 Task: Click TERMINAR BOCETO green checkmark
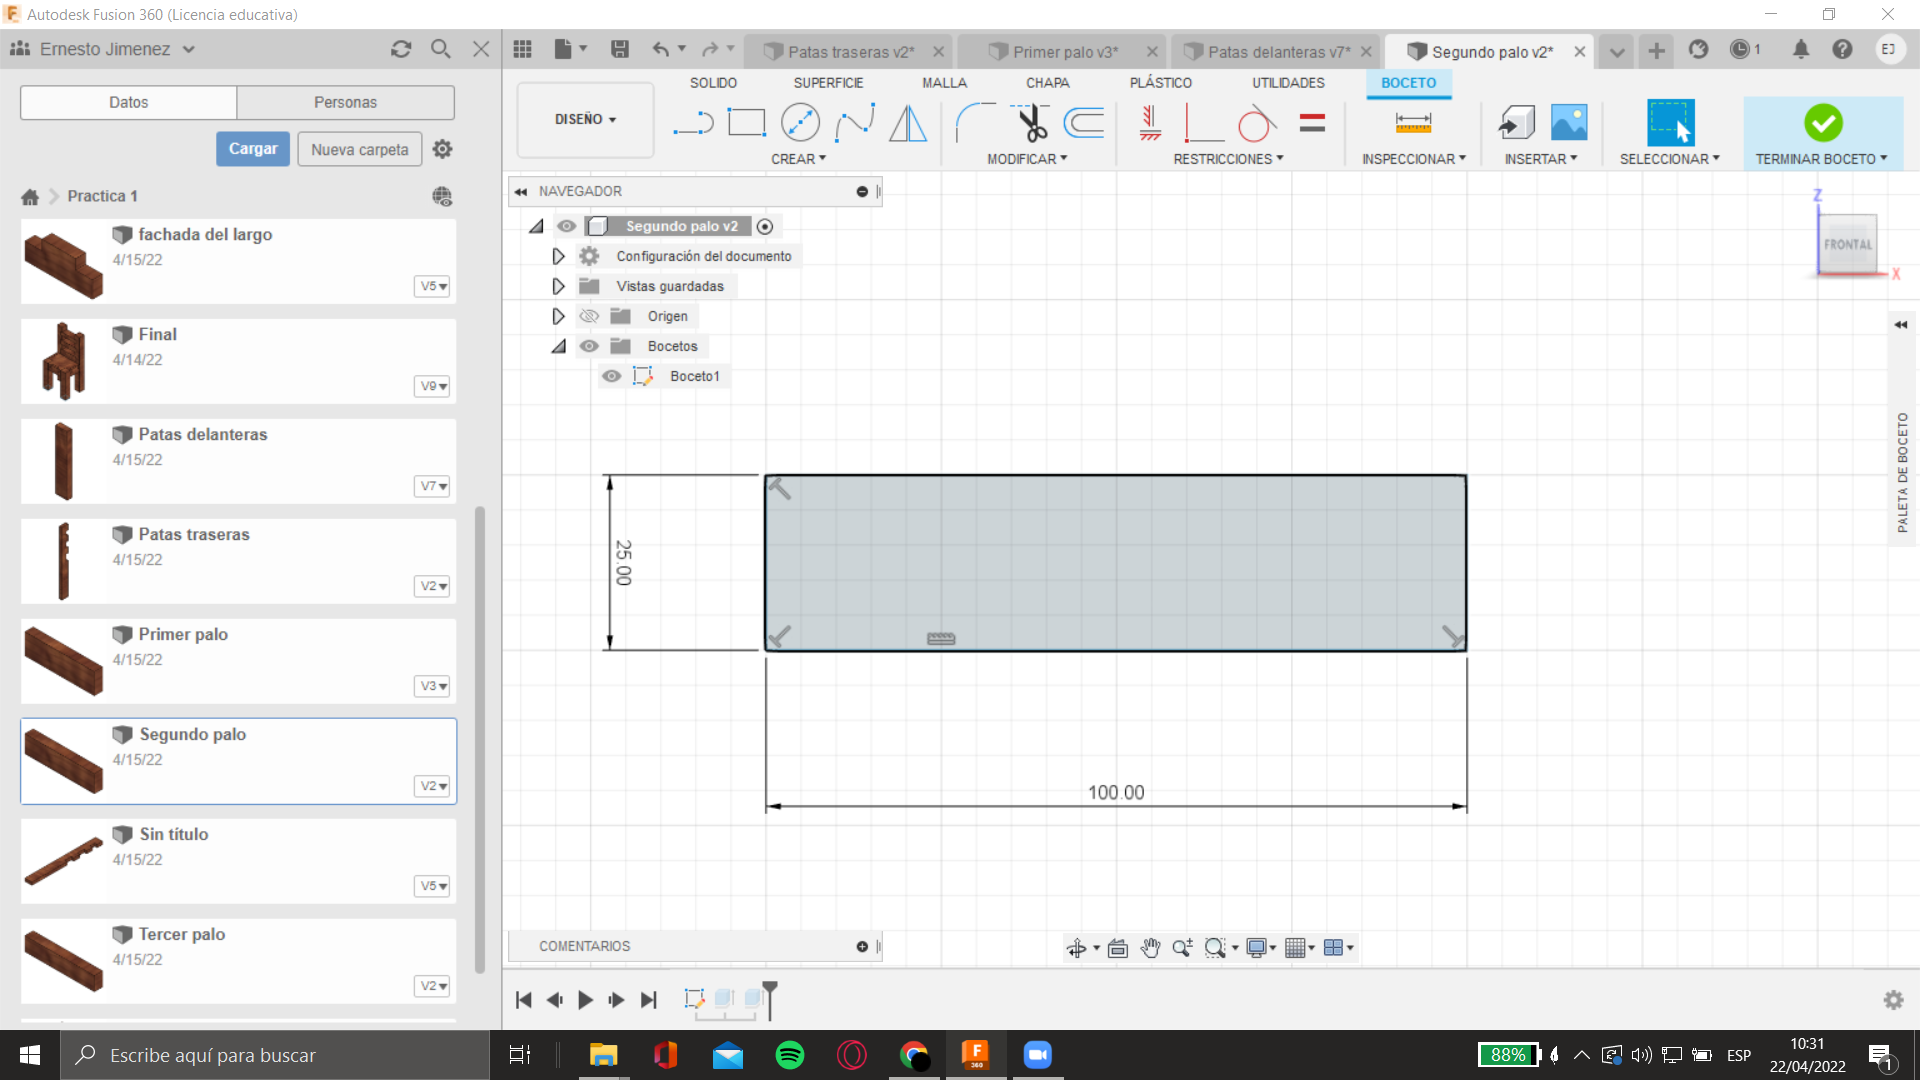pyautogui.click(x=1823, y=123)
